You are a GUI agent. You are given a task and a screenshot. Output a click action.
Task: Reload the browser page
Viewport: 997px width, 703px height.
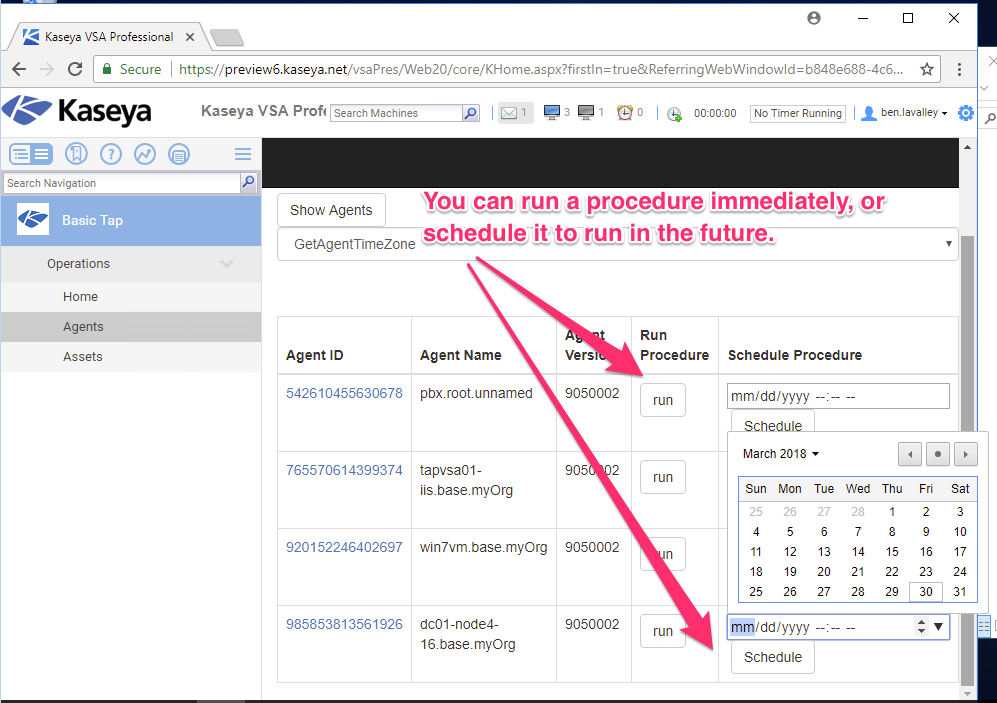pos(75,69)
